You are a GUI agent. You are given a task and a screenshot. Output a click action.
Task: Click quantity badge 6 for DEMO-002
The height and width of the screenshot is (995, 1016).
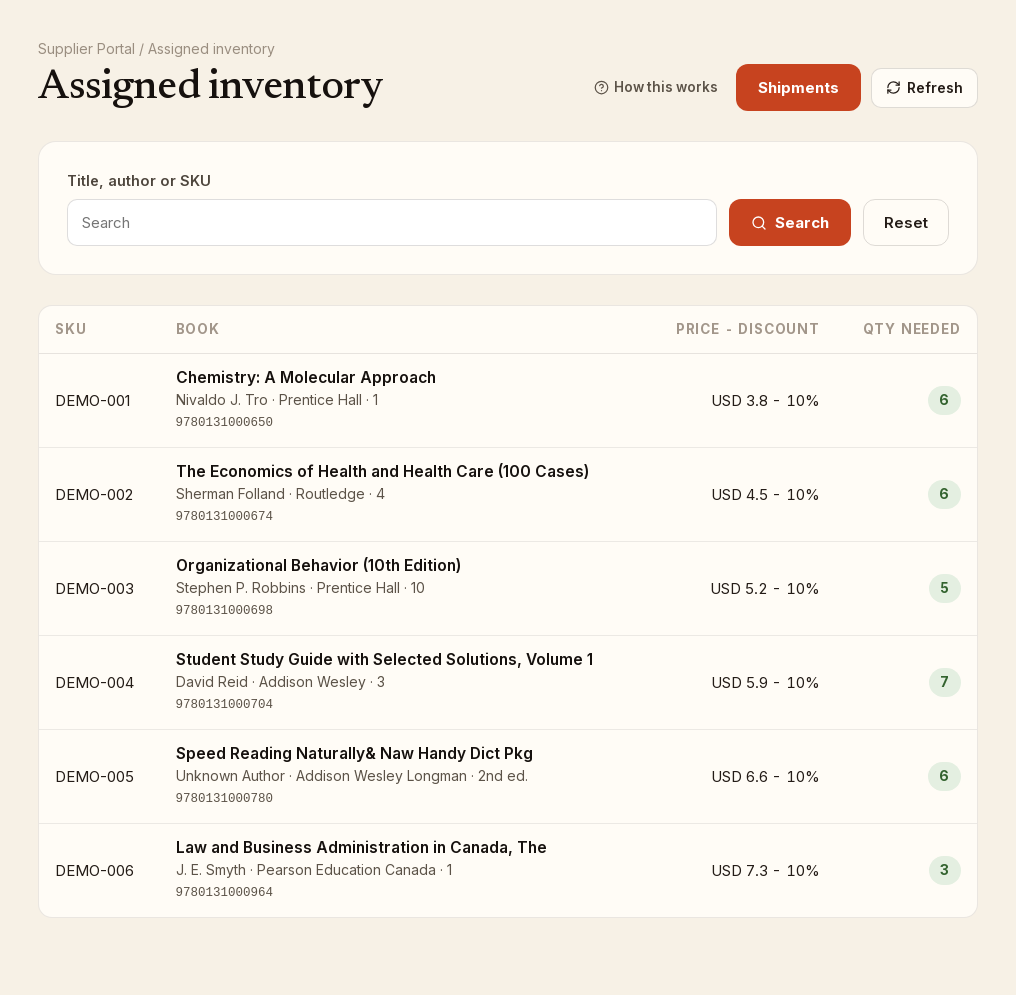944,494
